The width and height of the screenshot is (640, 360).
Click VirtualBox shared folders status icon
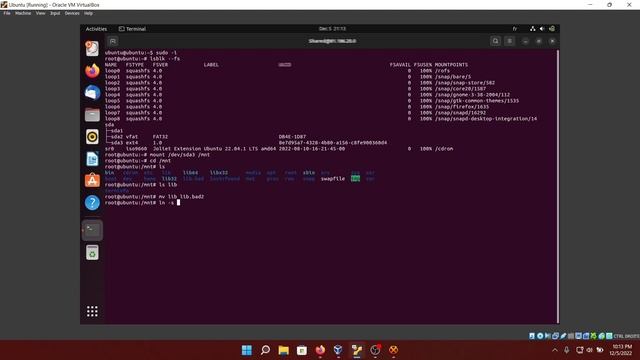coord(571,336)
